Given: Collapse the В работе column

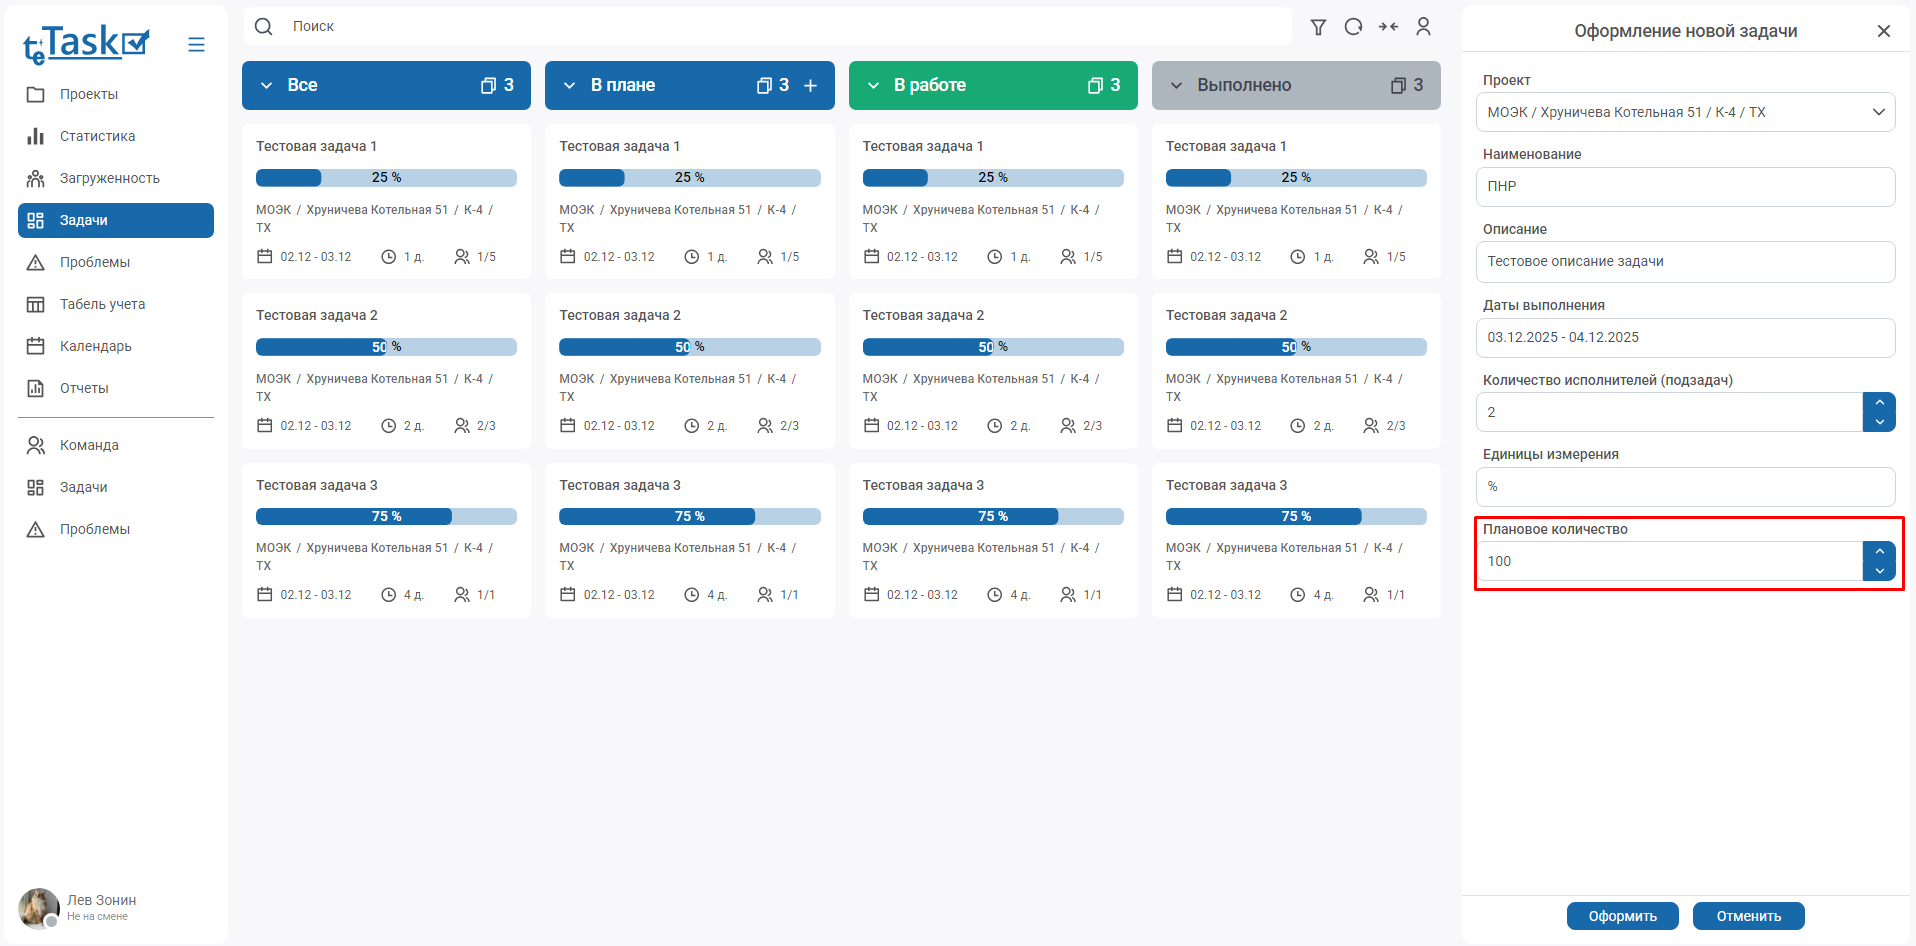Looking at the screenshot, I should (x=873, y=86).
